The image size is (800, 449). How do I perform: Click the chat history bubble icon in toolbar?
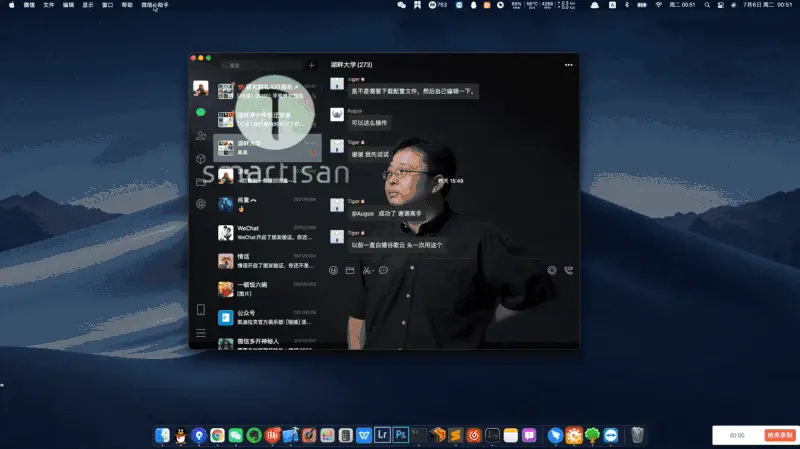coord(384,270)
